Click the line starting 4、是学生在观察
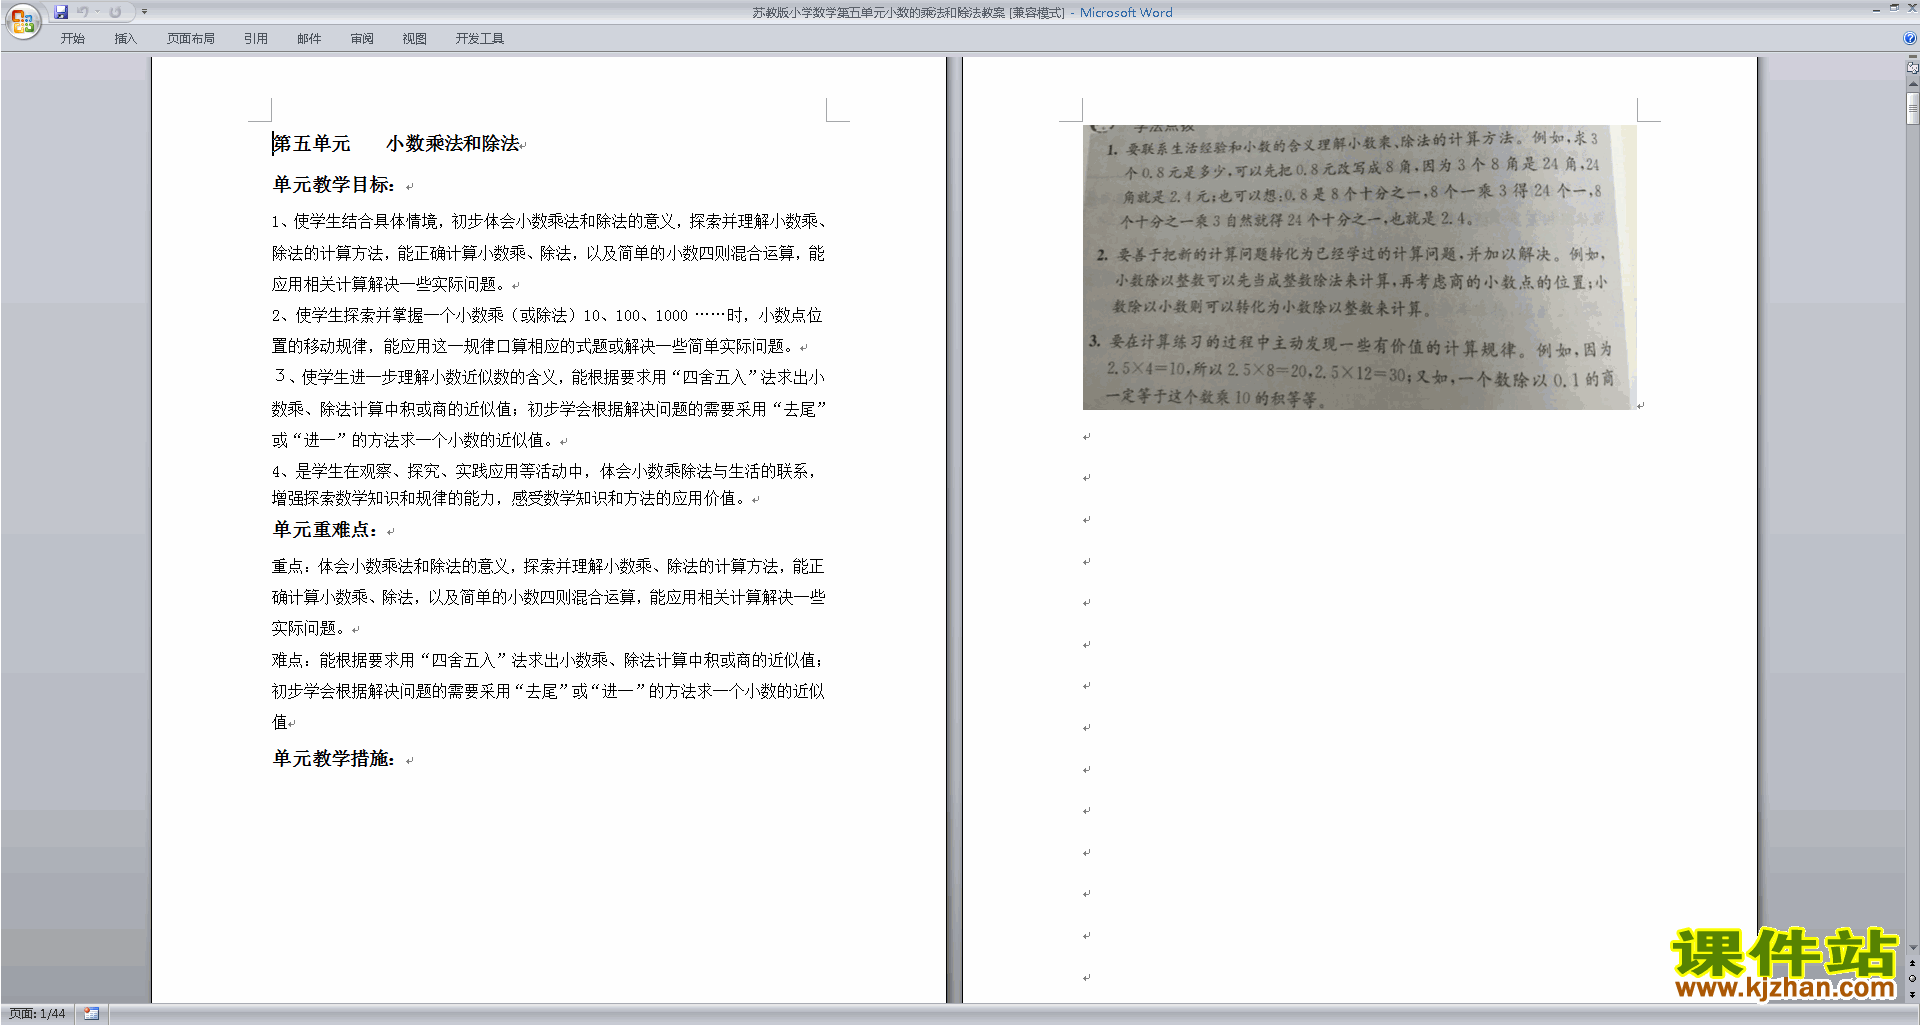 click(x=545, y=471)
